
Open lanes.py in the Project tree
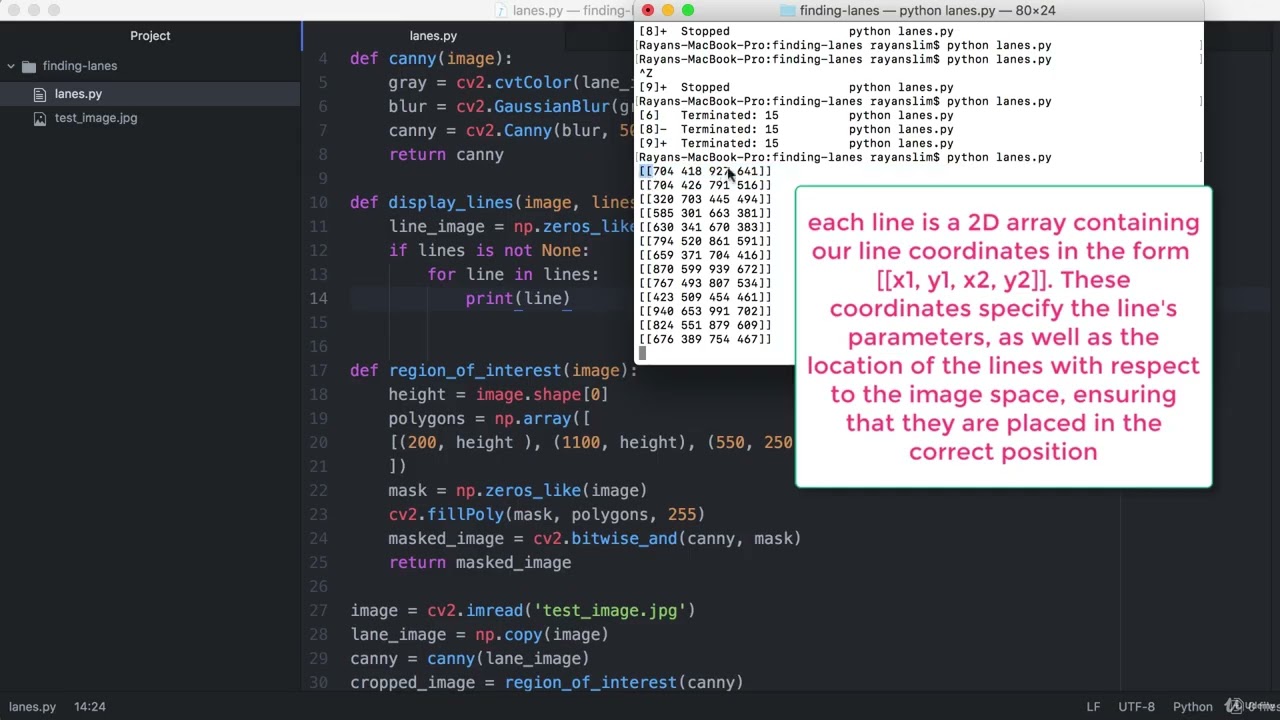(78, 94)
